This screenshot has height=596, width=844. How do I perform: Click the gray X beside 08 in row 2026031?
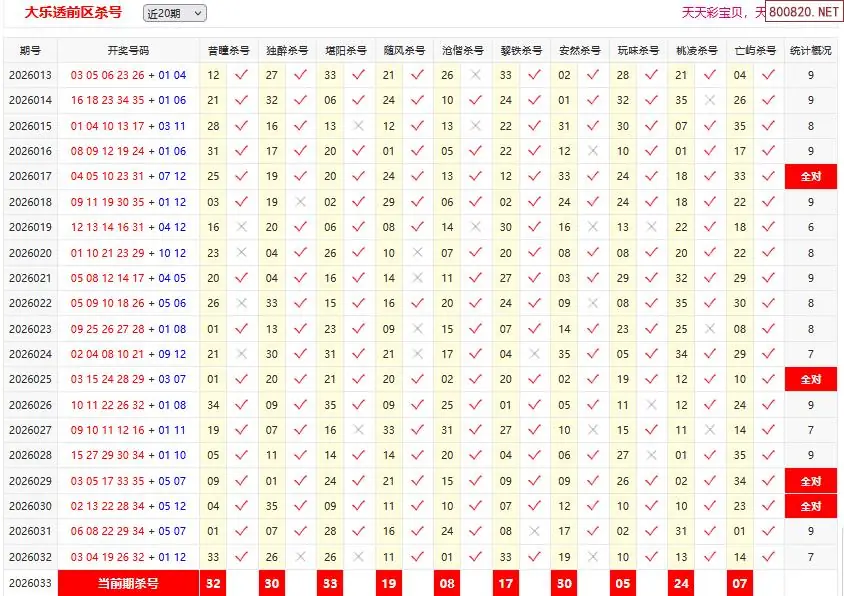pos(534,532)
